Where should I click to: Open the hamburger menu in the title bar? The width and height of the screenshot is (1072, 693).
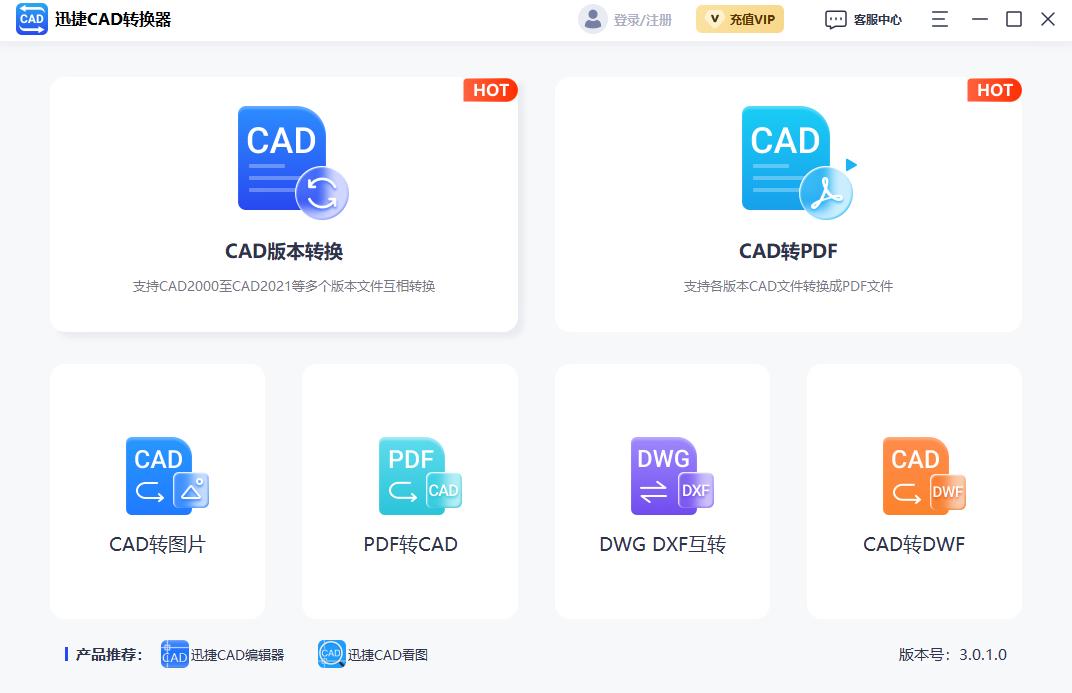(x=938, y=18)
